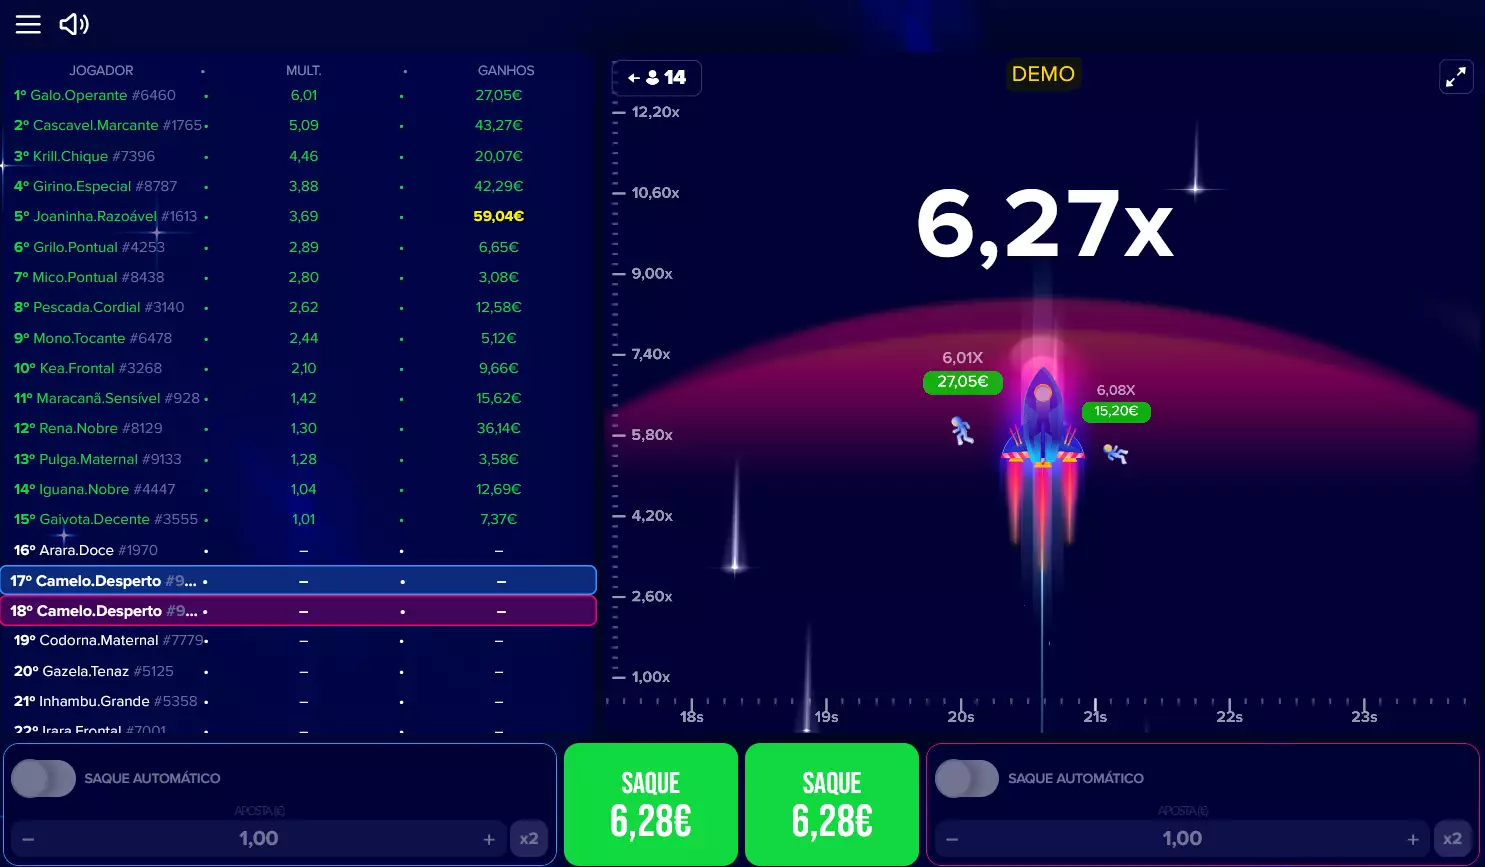
Task: Click the astronaut below 15,20€ label
Action: pyautogui.click(x=1116, y=454)
